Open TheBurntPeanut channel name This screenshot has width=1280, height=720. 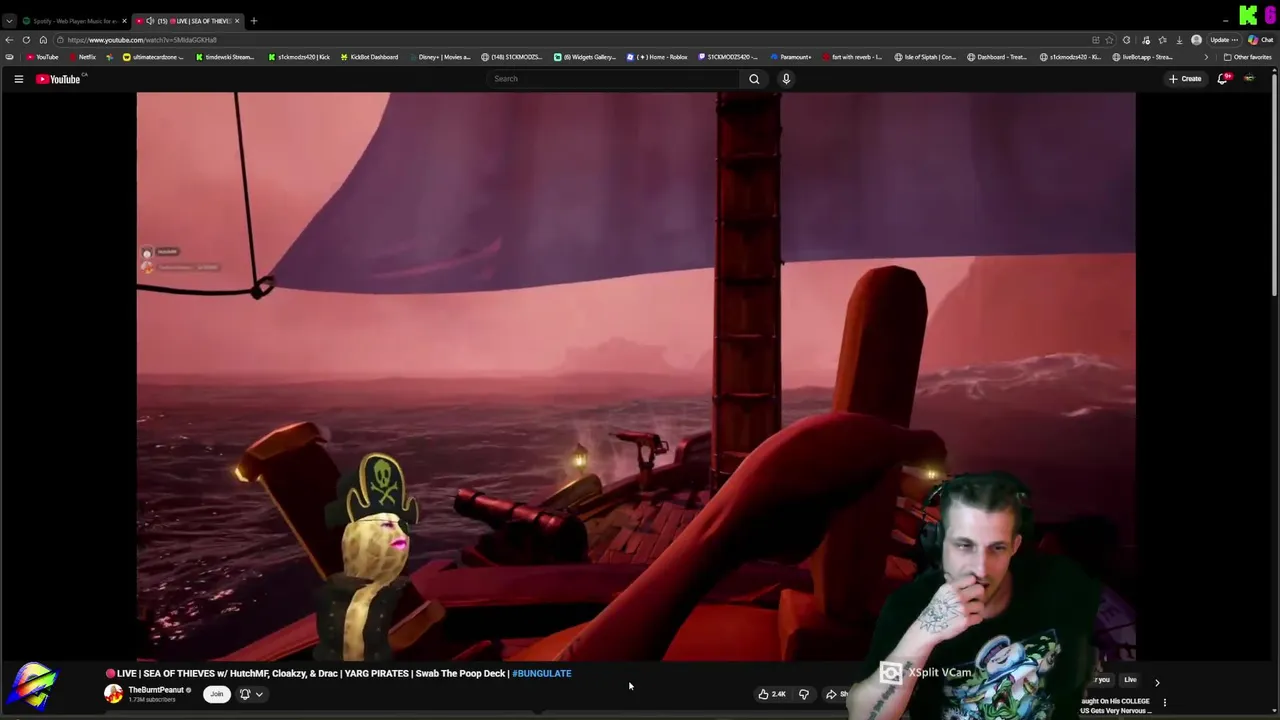[156, 690]
